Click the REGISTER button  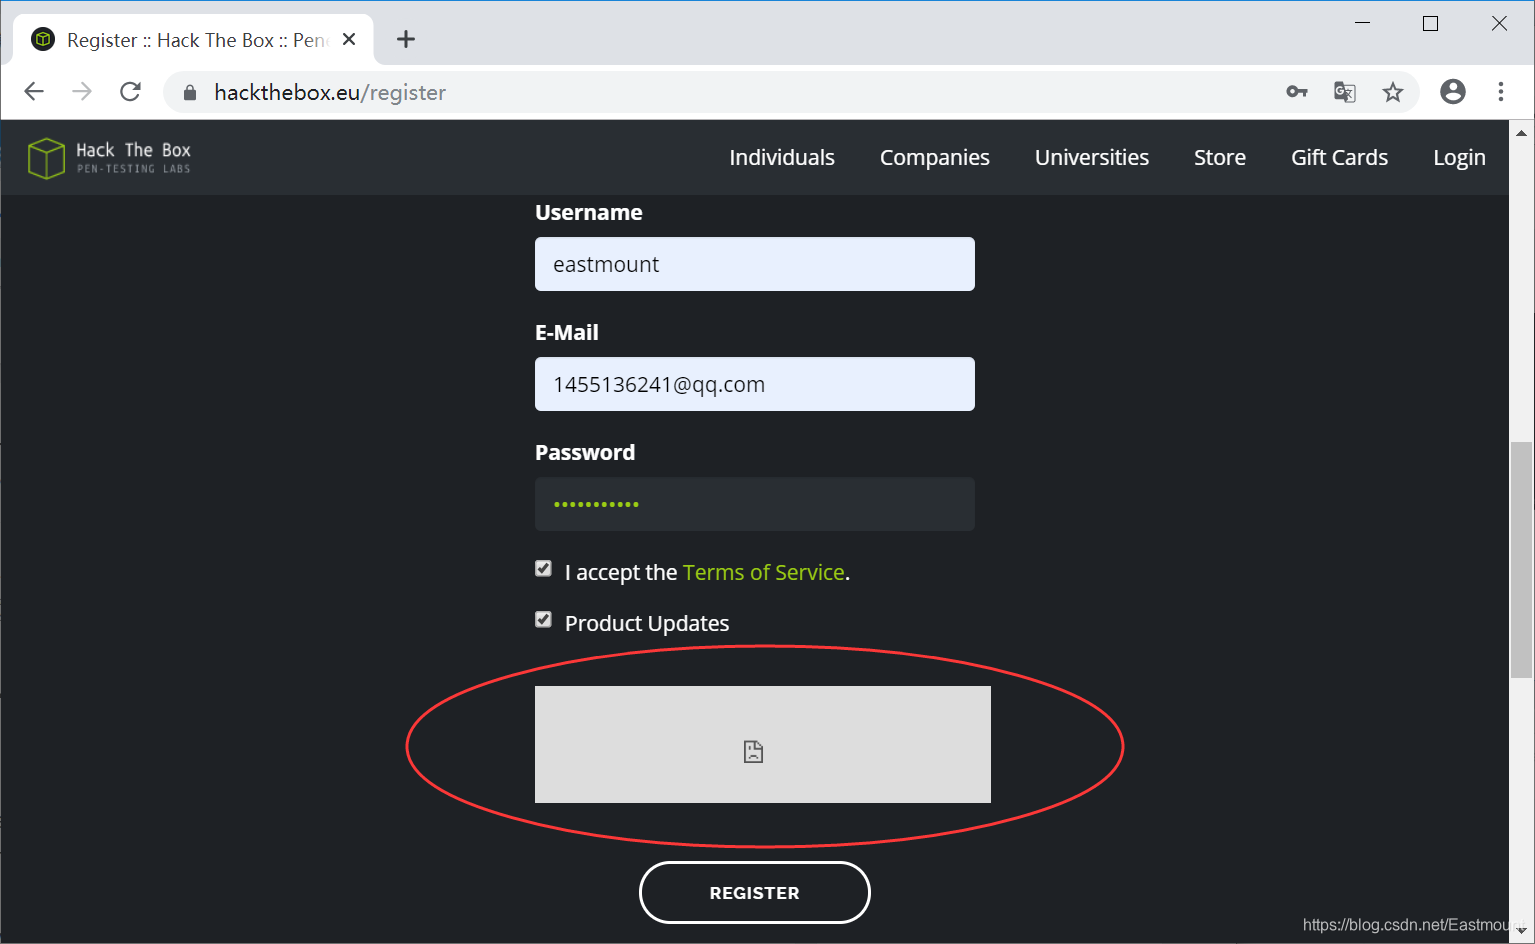755,892
